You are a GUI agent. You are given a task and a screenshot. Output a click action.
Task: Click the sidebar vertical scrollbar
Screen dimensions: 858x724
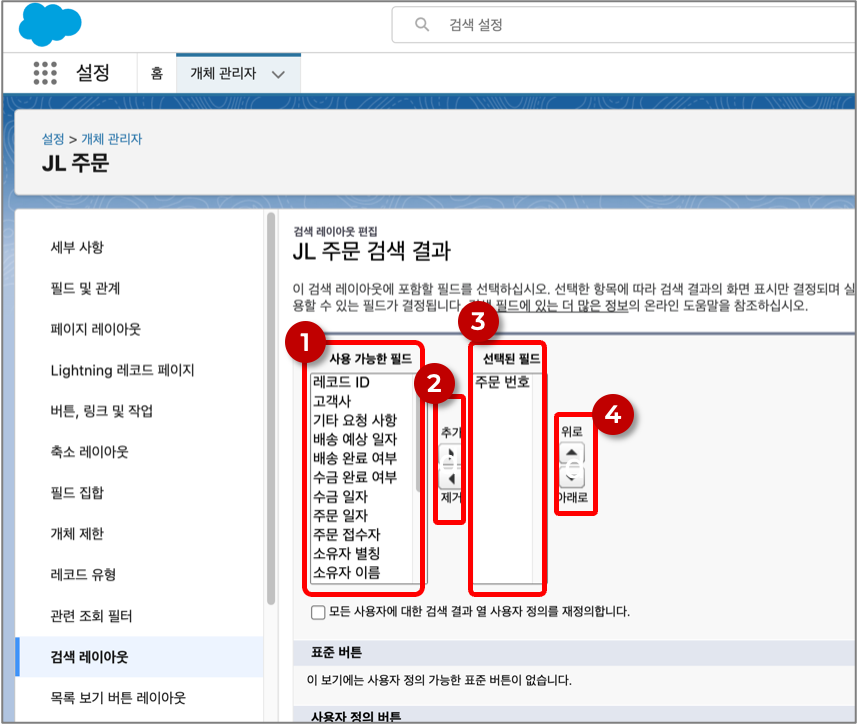271,409
